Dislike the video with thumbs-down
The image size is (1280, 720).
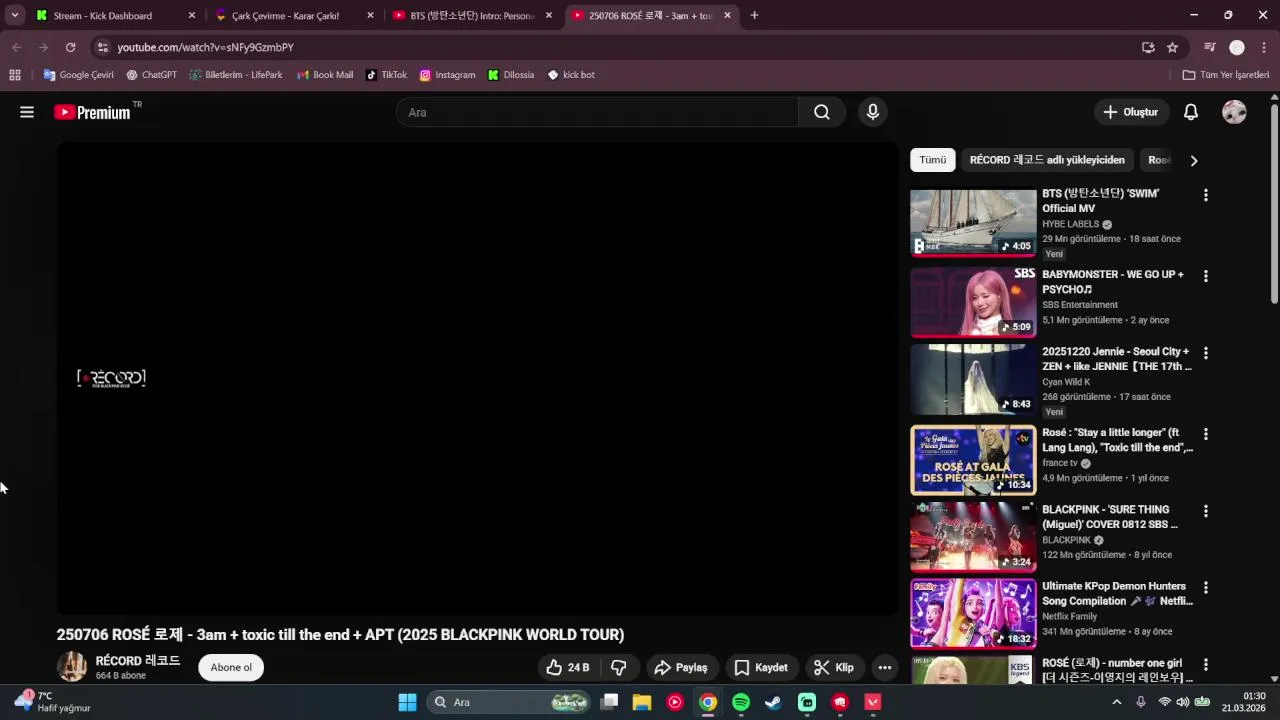click(619, 667)
